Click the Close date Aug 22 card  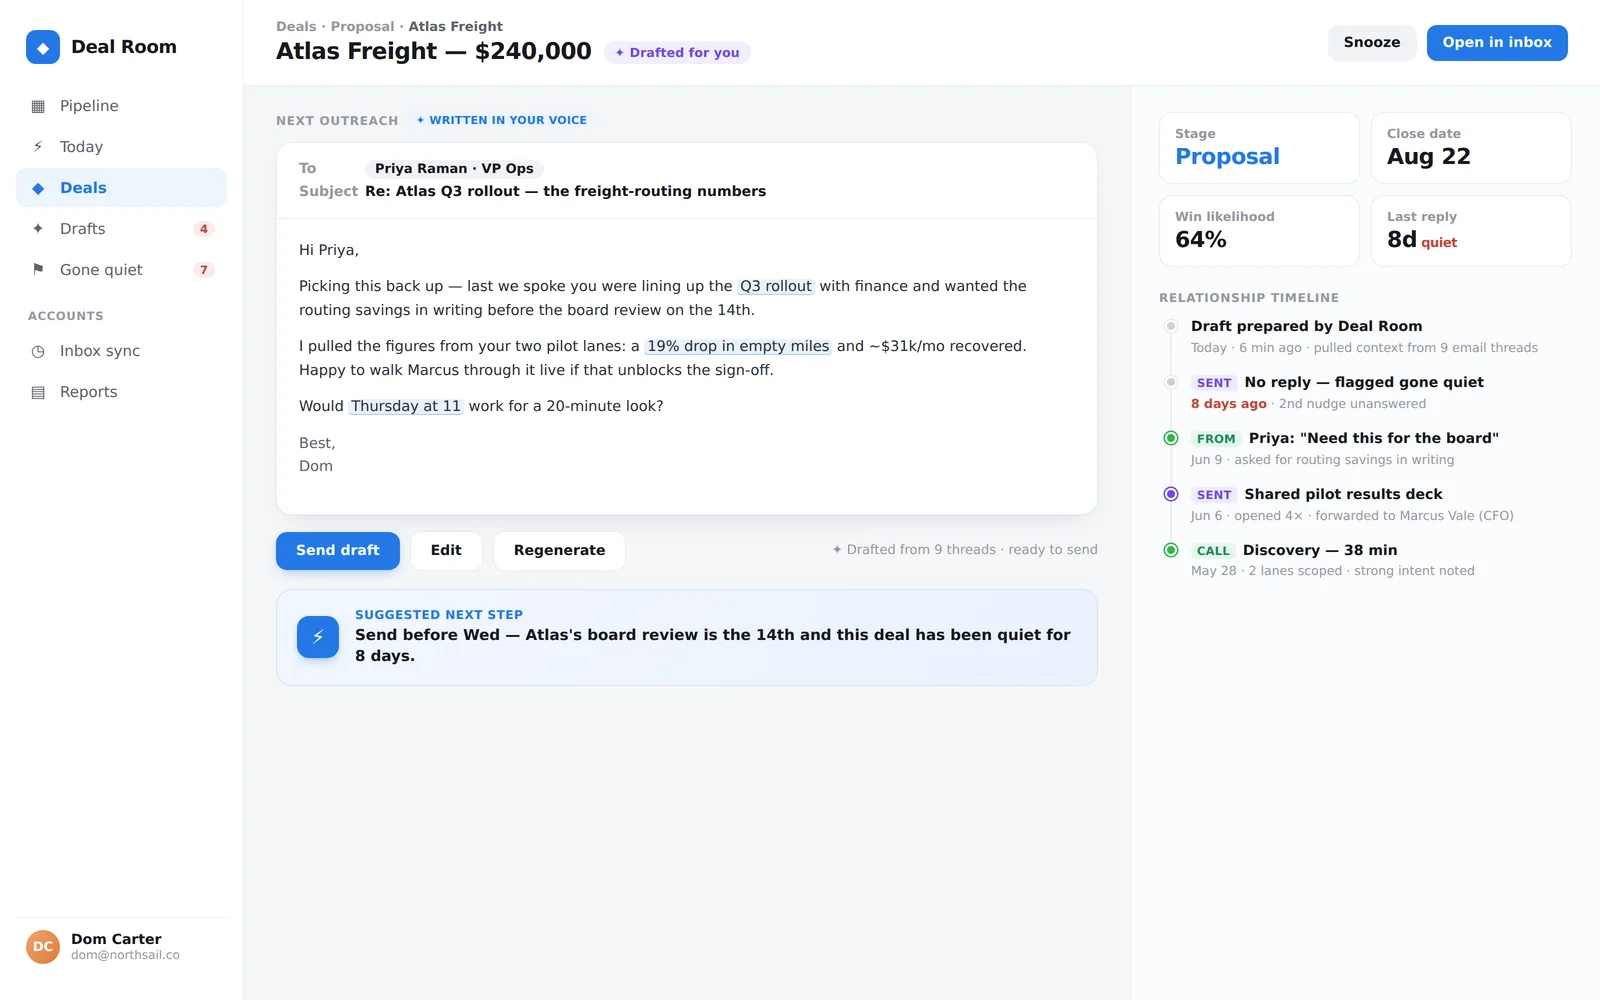(x=1471, y=148)
